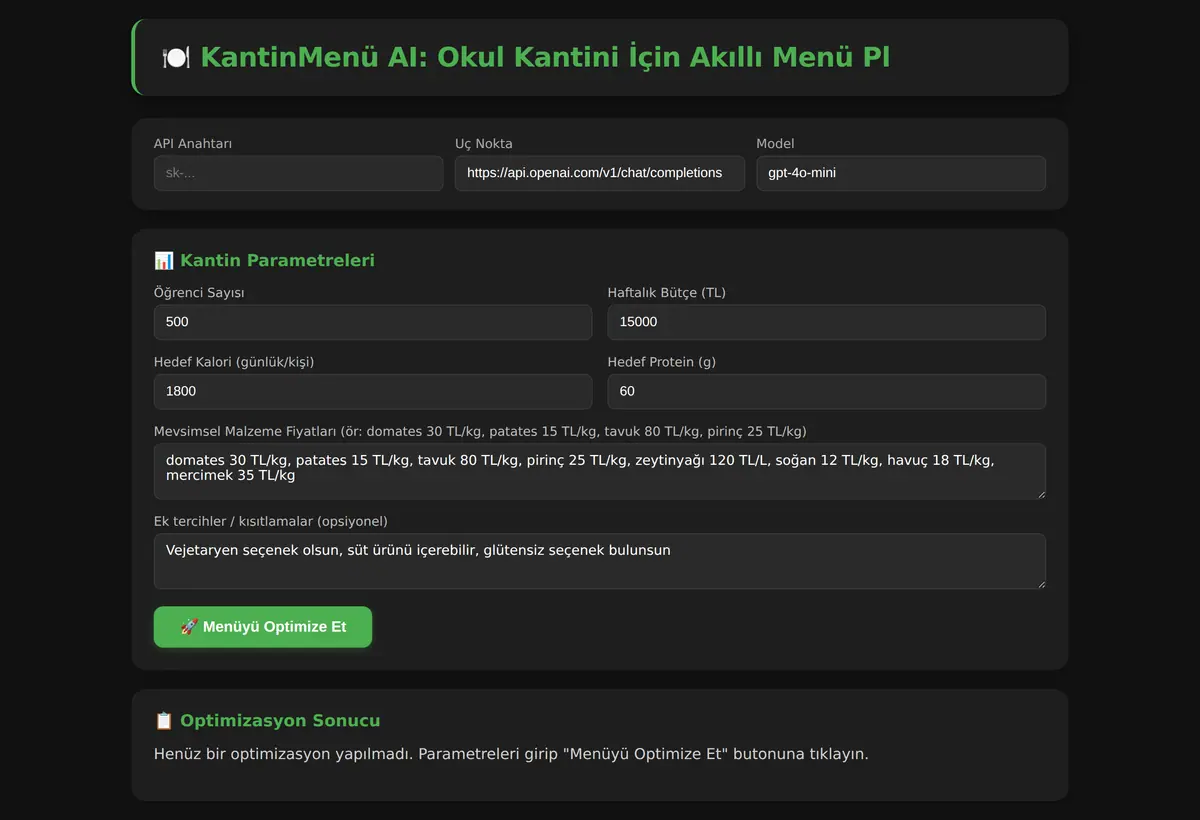The height and width of the screenshot is (820, 1200).
Task: Click the Uç Nokta label
Action: pyautogui.click(x=484, y=144)
